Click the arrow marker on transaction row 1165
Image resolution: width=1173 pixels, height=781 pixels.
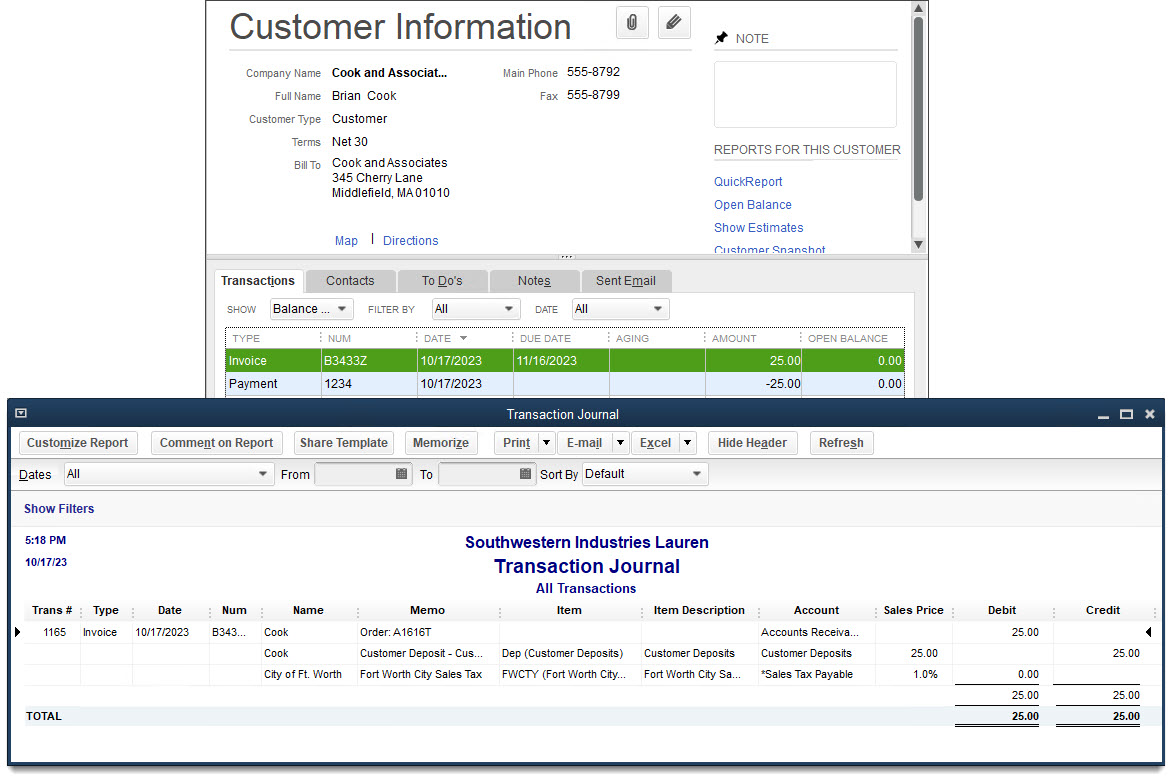pos(17,631)
